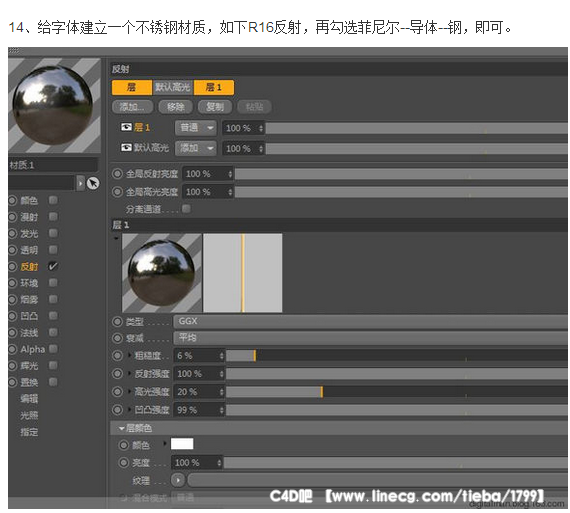570x513 pixels.
Task: Select the 指定 entry in channel list
Action: [x=29, y=432]
